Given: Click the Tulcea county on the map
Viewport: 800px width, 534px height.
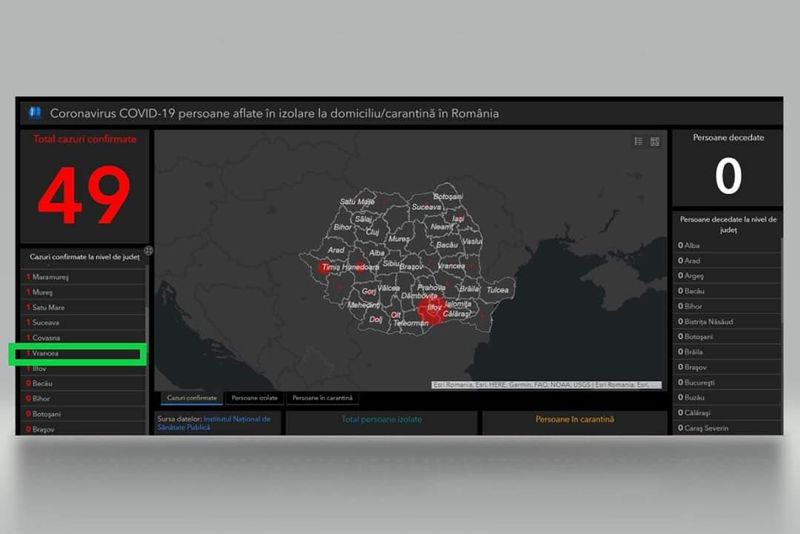Looking at the screenshot, I should tap(497, 289).
